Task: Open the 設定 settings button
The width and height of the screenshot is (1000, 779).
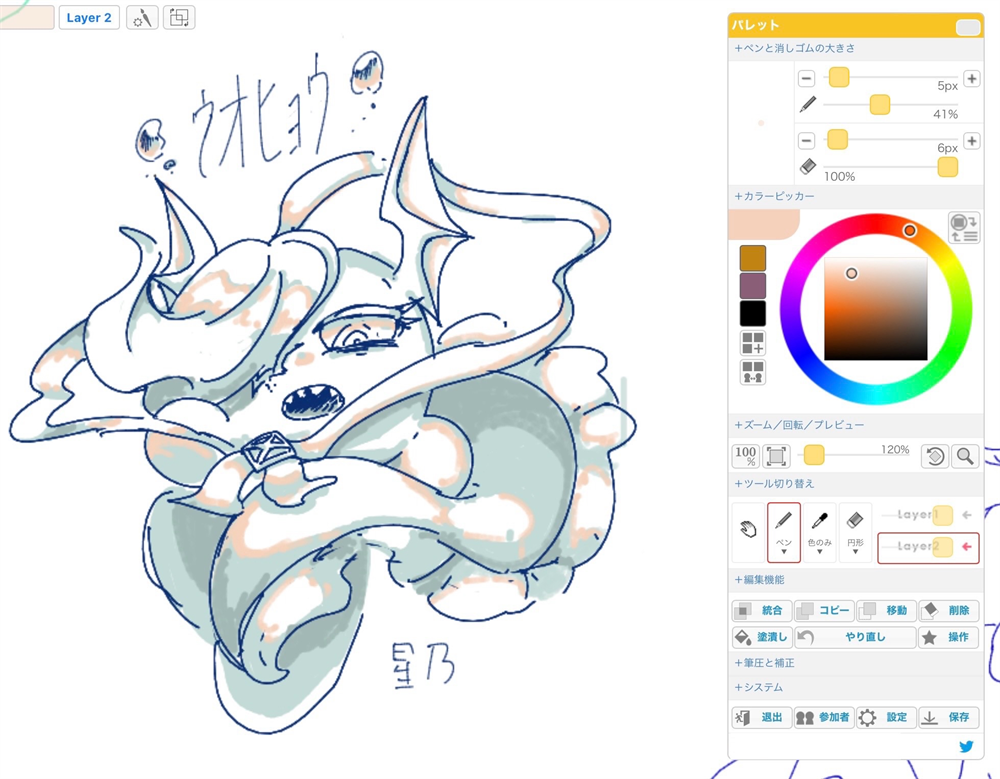Action: tap(886, 718)
